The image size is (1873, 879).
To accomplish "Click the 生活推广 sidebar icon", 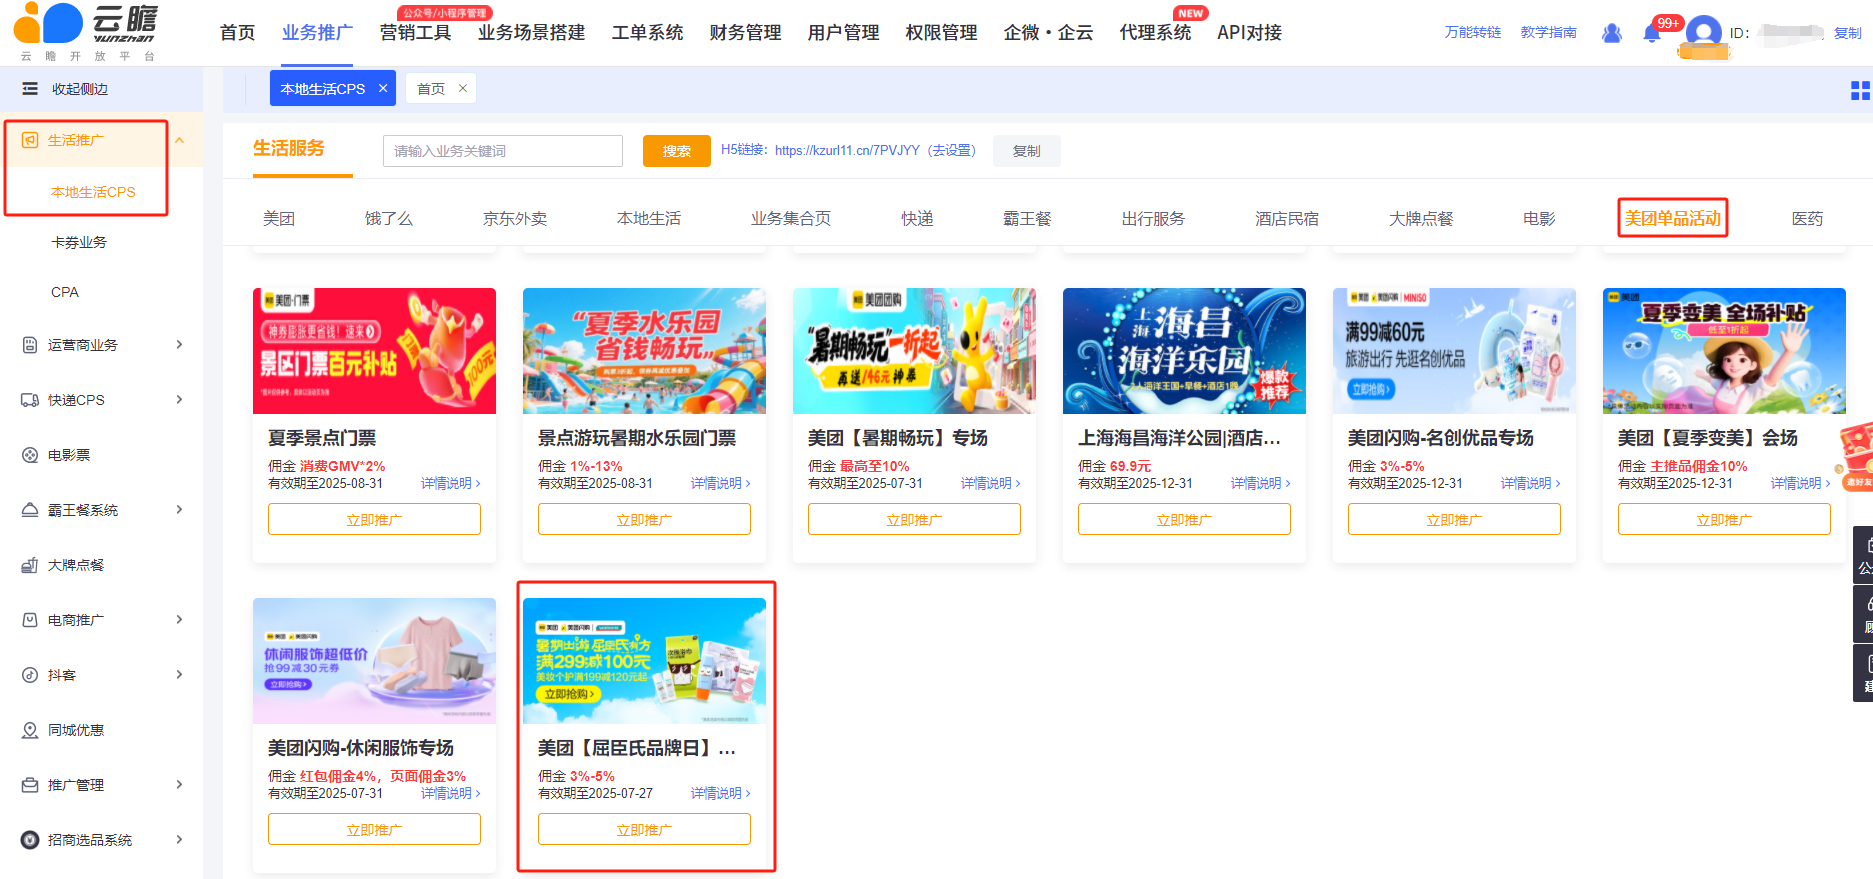I will 30,140.
